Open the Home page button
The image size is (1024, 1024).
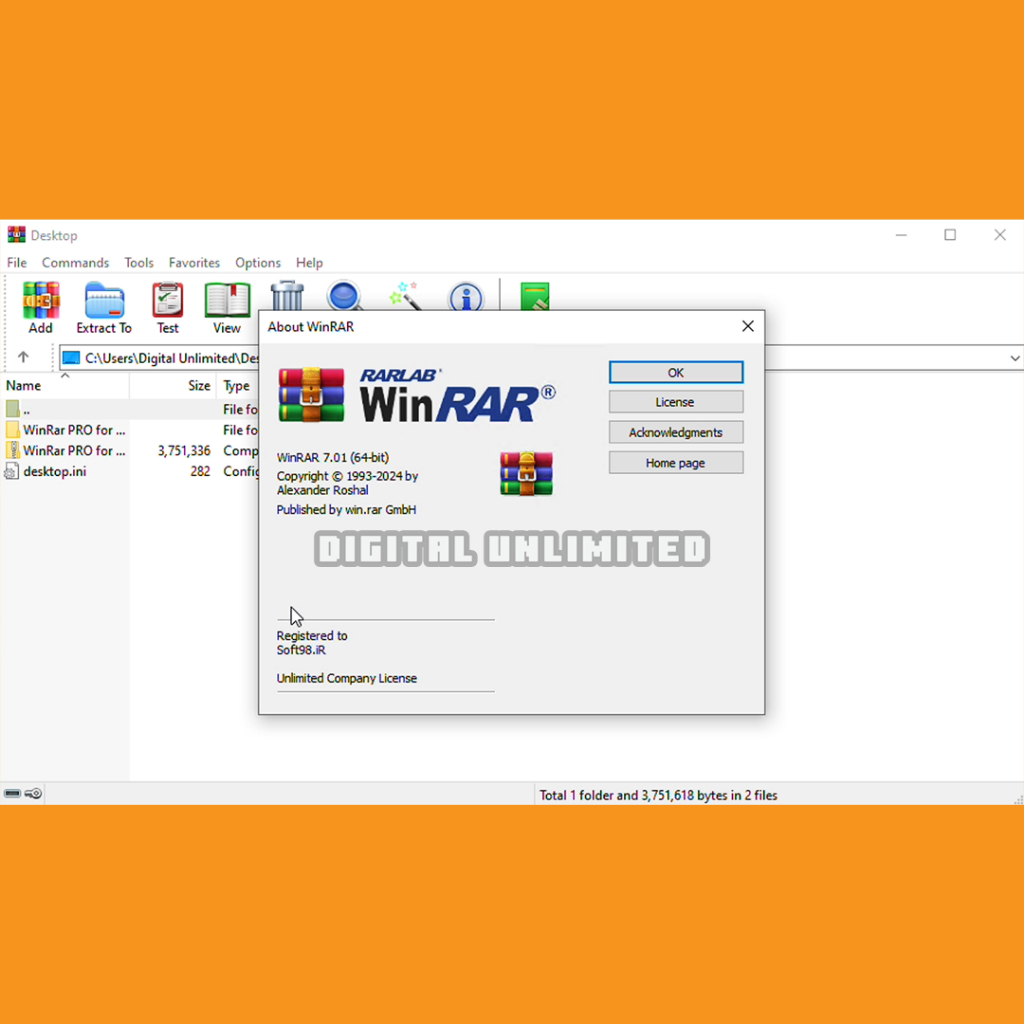675,463
